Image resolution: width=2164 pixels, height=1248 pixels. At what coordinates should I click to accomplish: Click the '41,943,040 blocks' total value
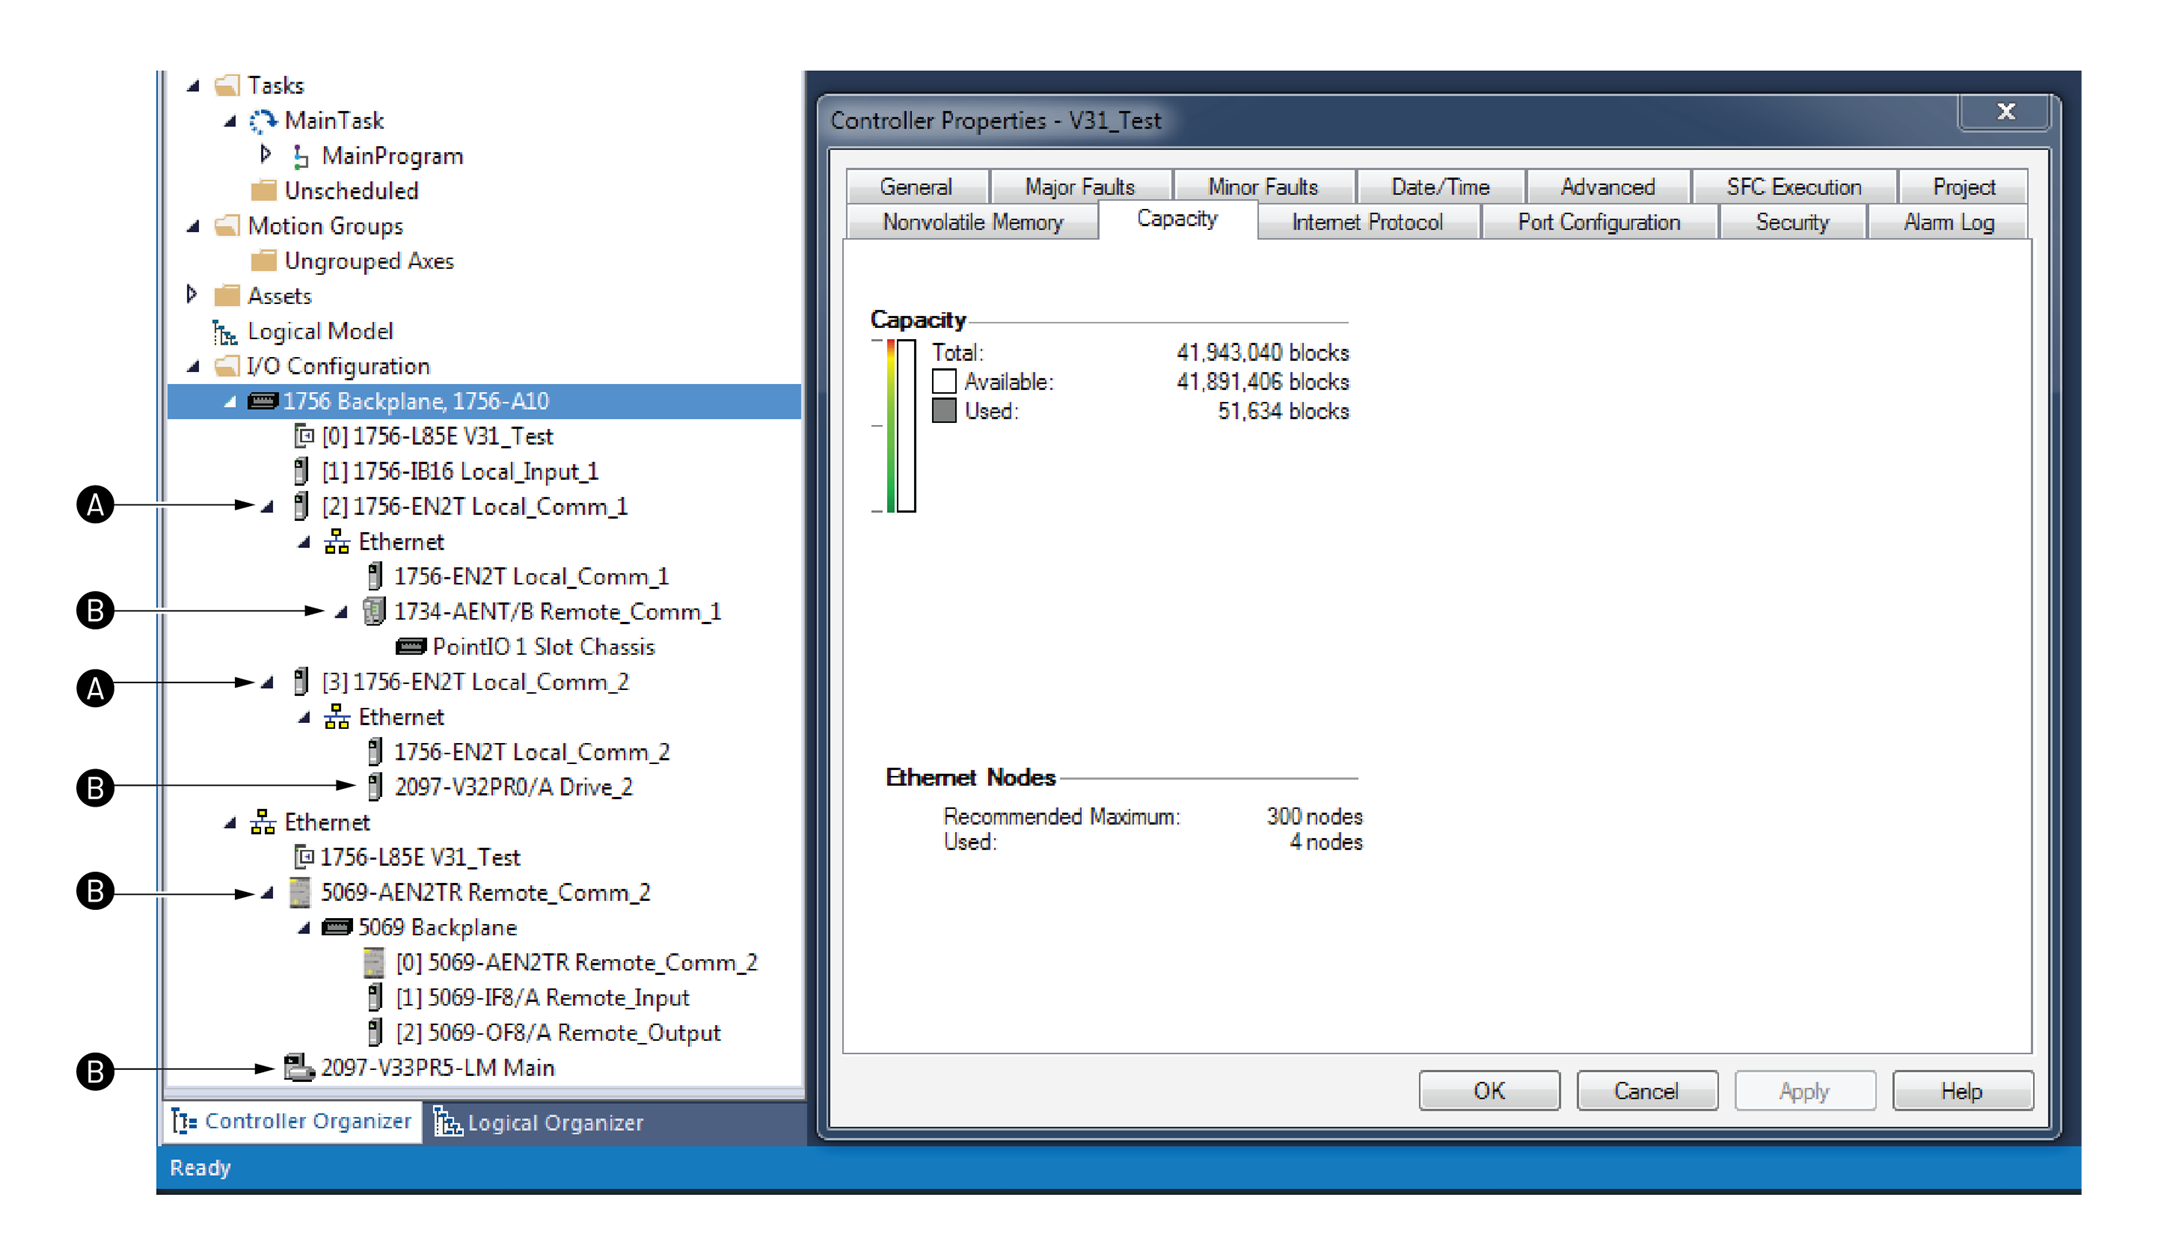tap(1262, 352)
